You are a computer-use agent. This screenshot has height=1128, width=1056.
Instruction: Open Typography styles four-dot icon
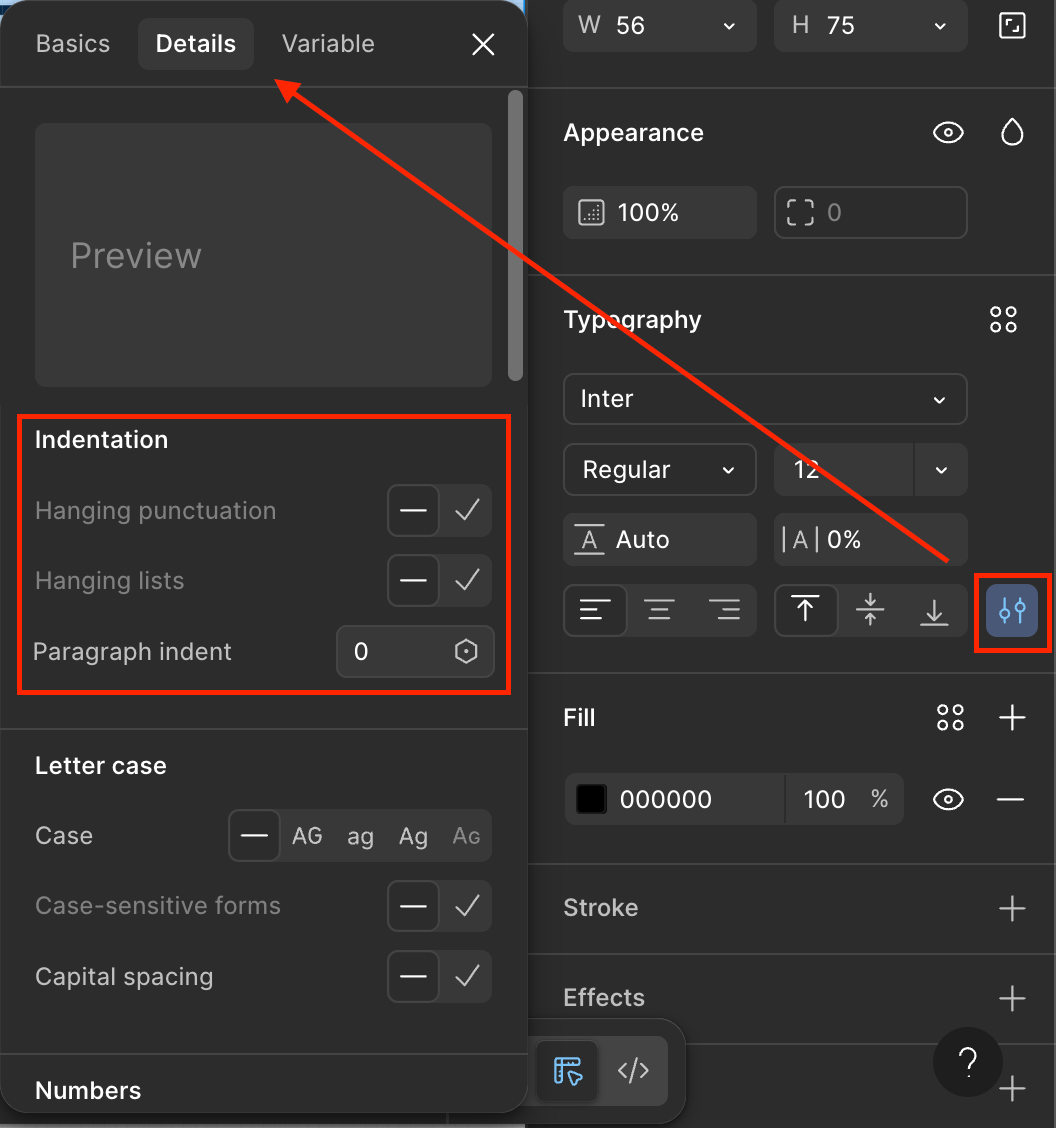coord(1003,319)
